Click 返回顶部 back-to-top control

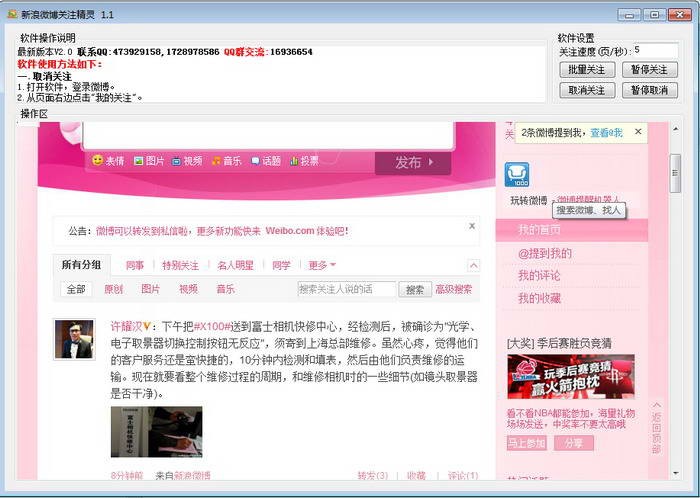[x=656, y=427]
